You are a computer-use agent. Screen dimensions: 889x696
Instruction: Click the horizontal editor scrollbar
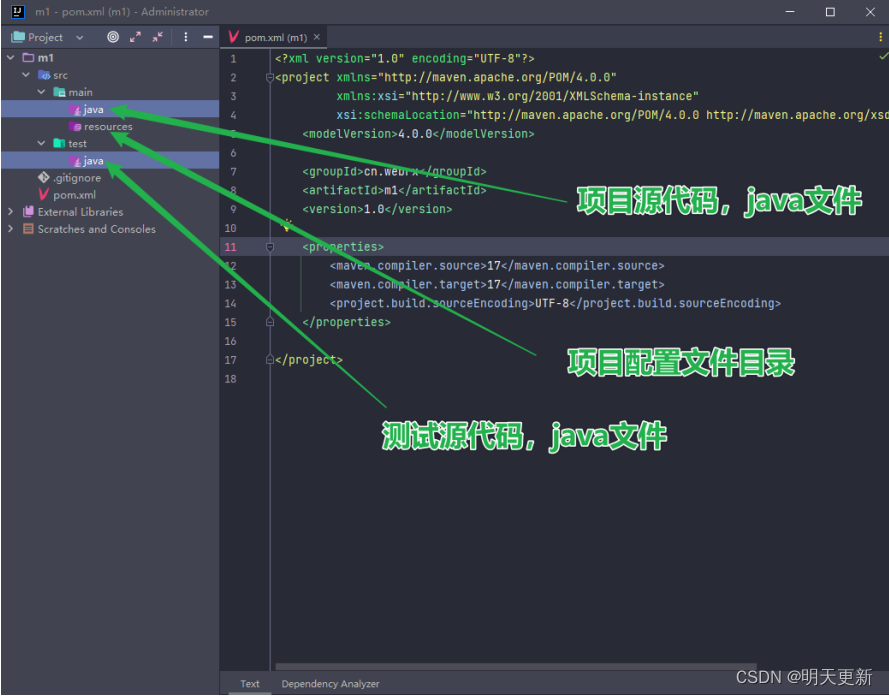tap(515, 667)
